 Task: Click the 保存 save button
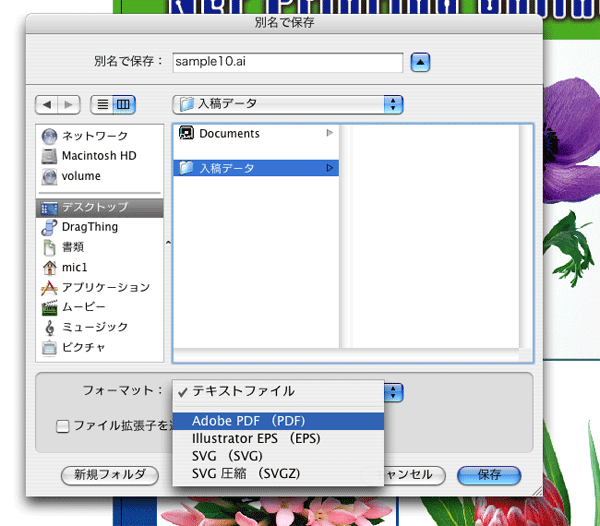[489, 475]
